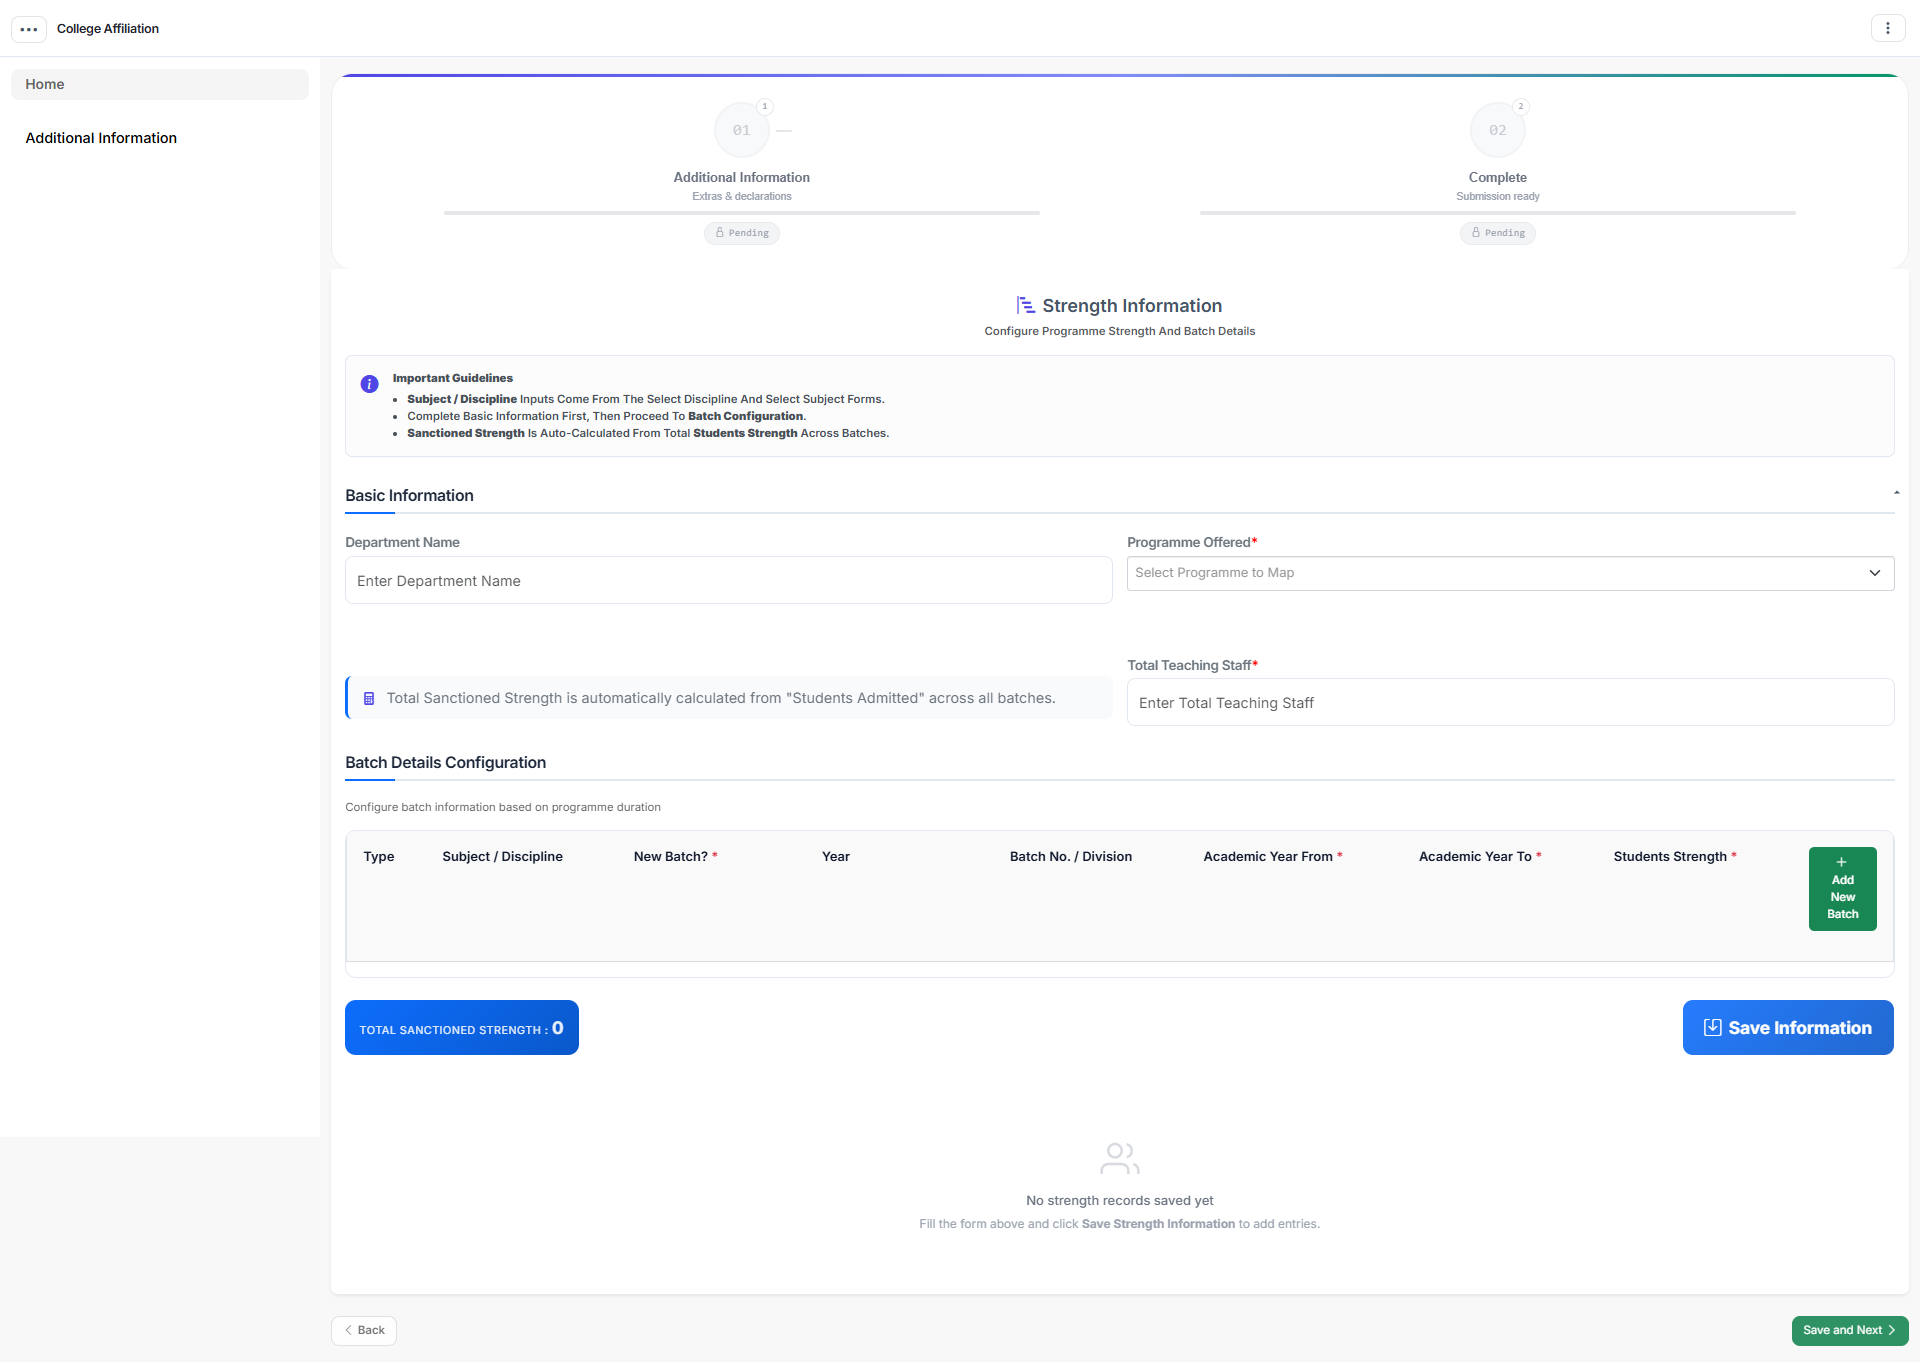
Task: Click the Important Guidelines info icon
Action: click(369, 384)
